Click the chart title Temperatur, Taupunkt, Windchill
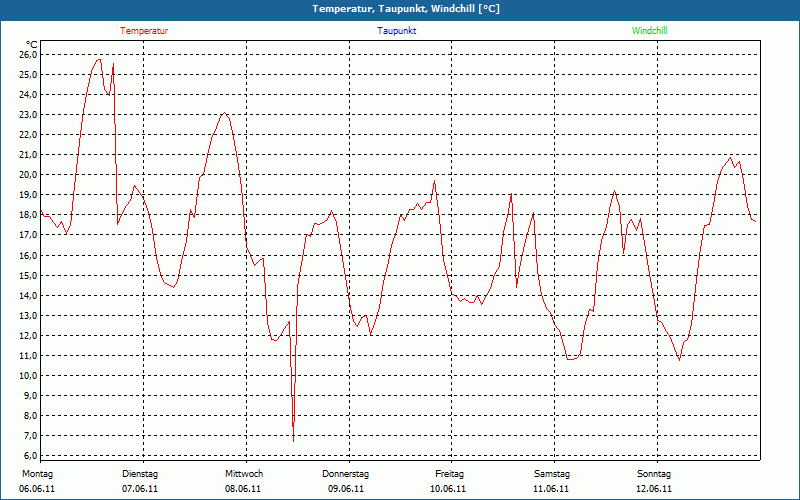This screenshot has width=800, height=500. coord(406,9)
